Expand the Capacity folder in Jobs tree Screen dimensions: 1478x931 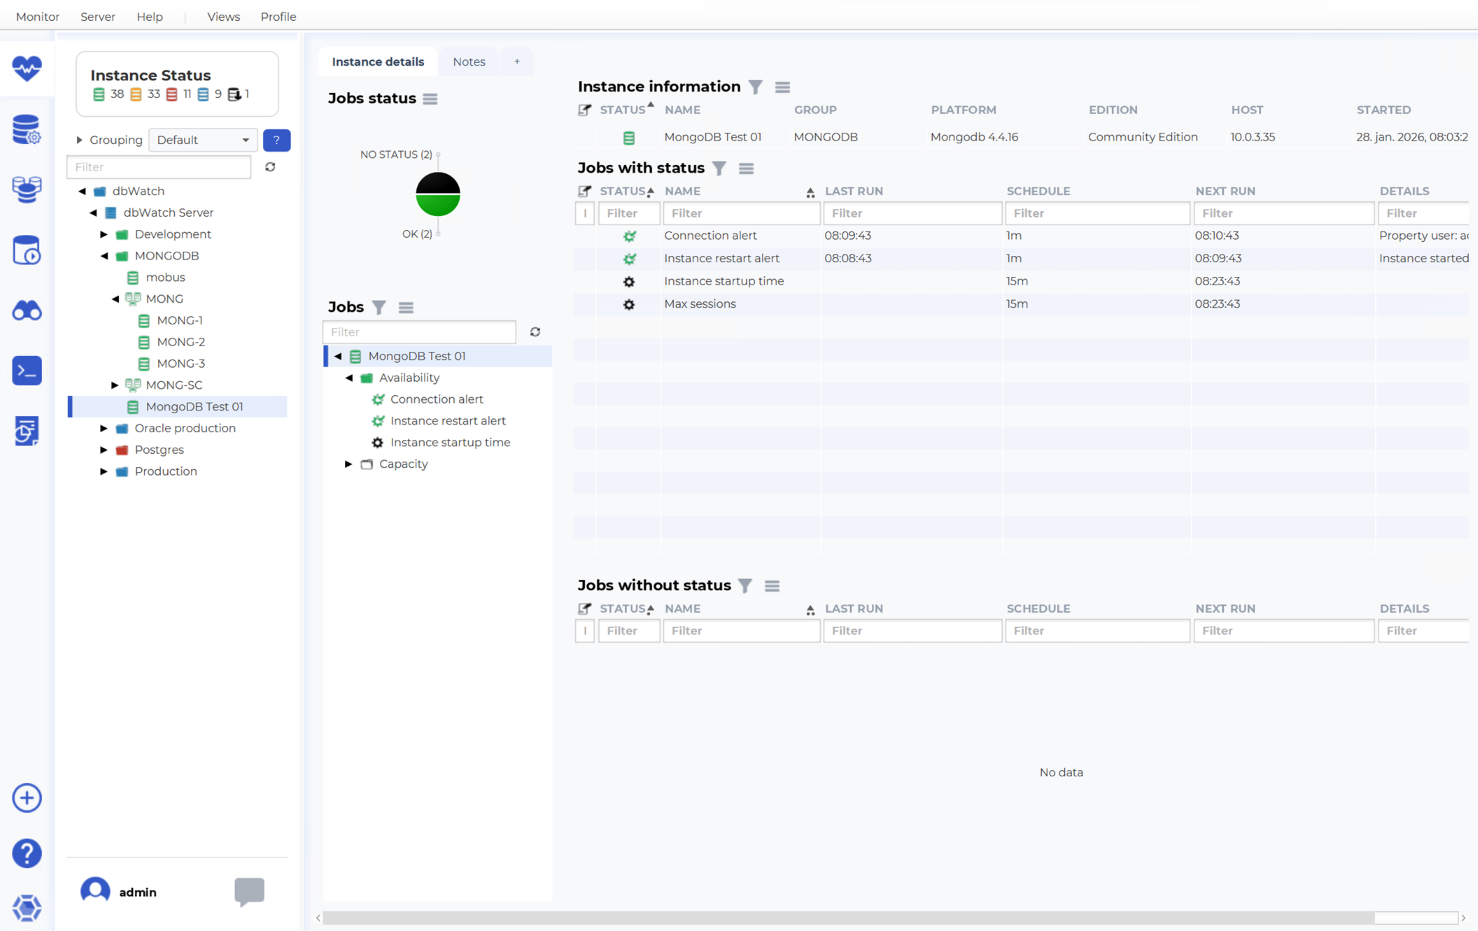coord(348,464)
